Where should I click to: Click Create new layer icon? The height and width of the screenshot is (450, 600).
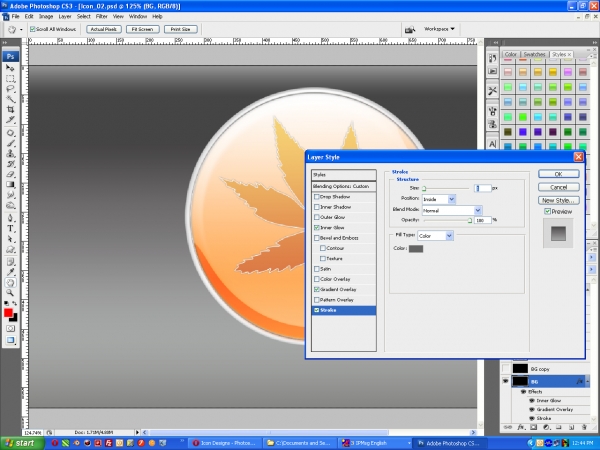coord(571,427)
